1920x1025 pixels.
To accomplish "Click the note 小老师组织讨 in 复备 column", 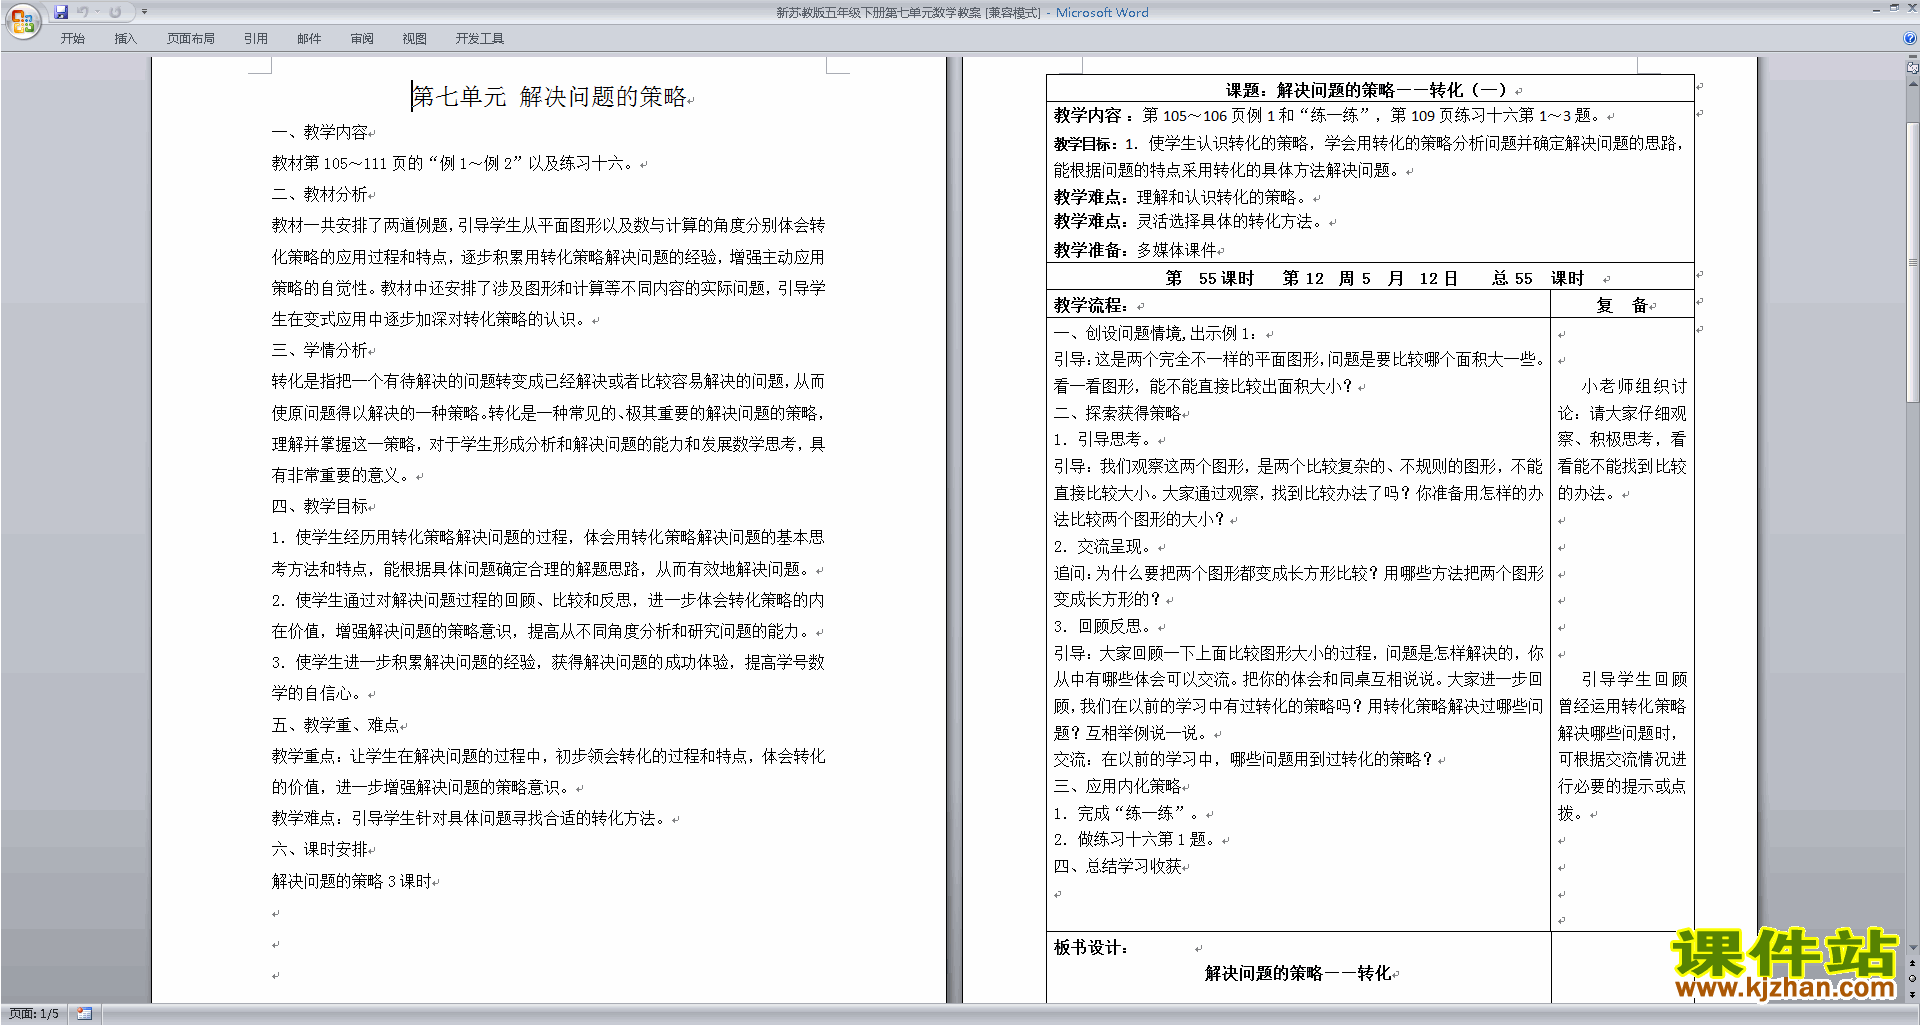I will tap(1634, 386).
